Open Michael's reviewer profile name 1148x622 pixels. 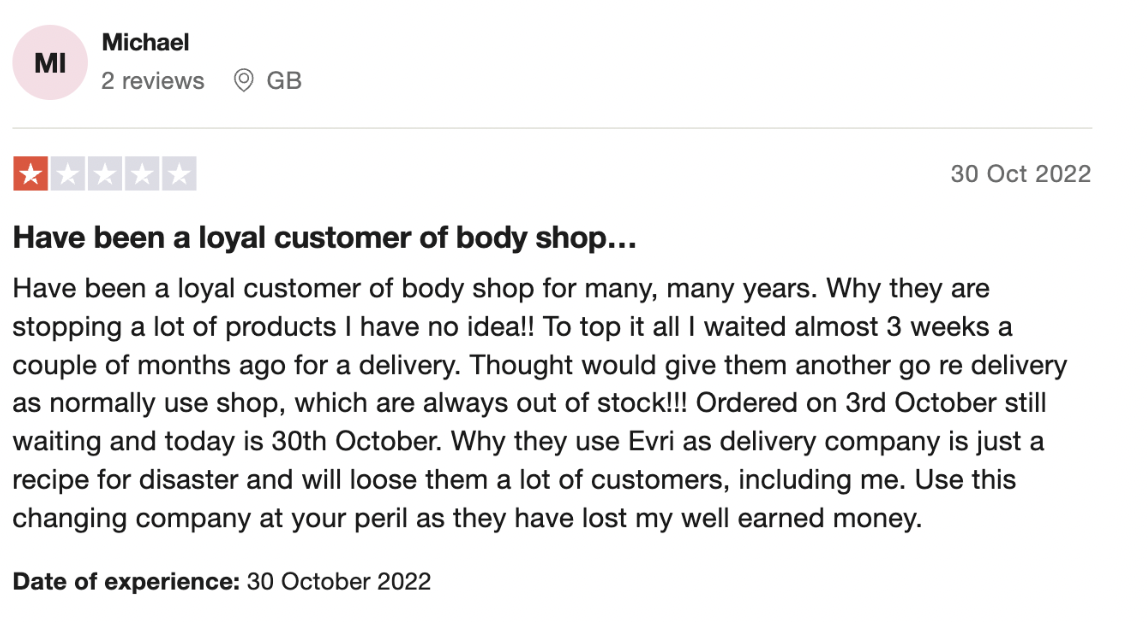click(145, 42)
